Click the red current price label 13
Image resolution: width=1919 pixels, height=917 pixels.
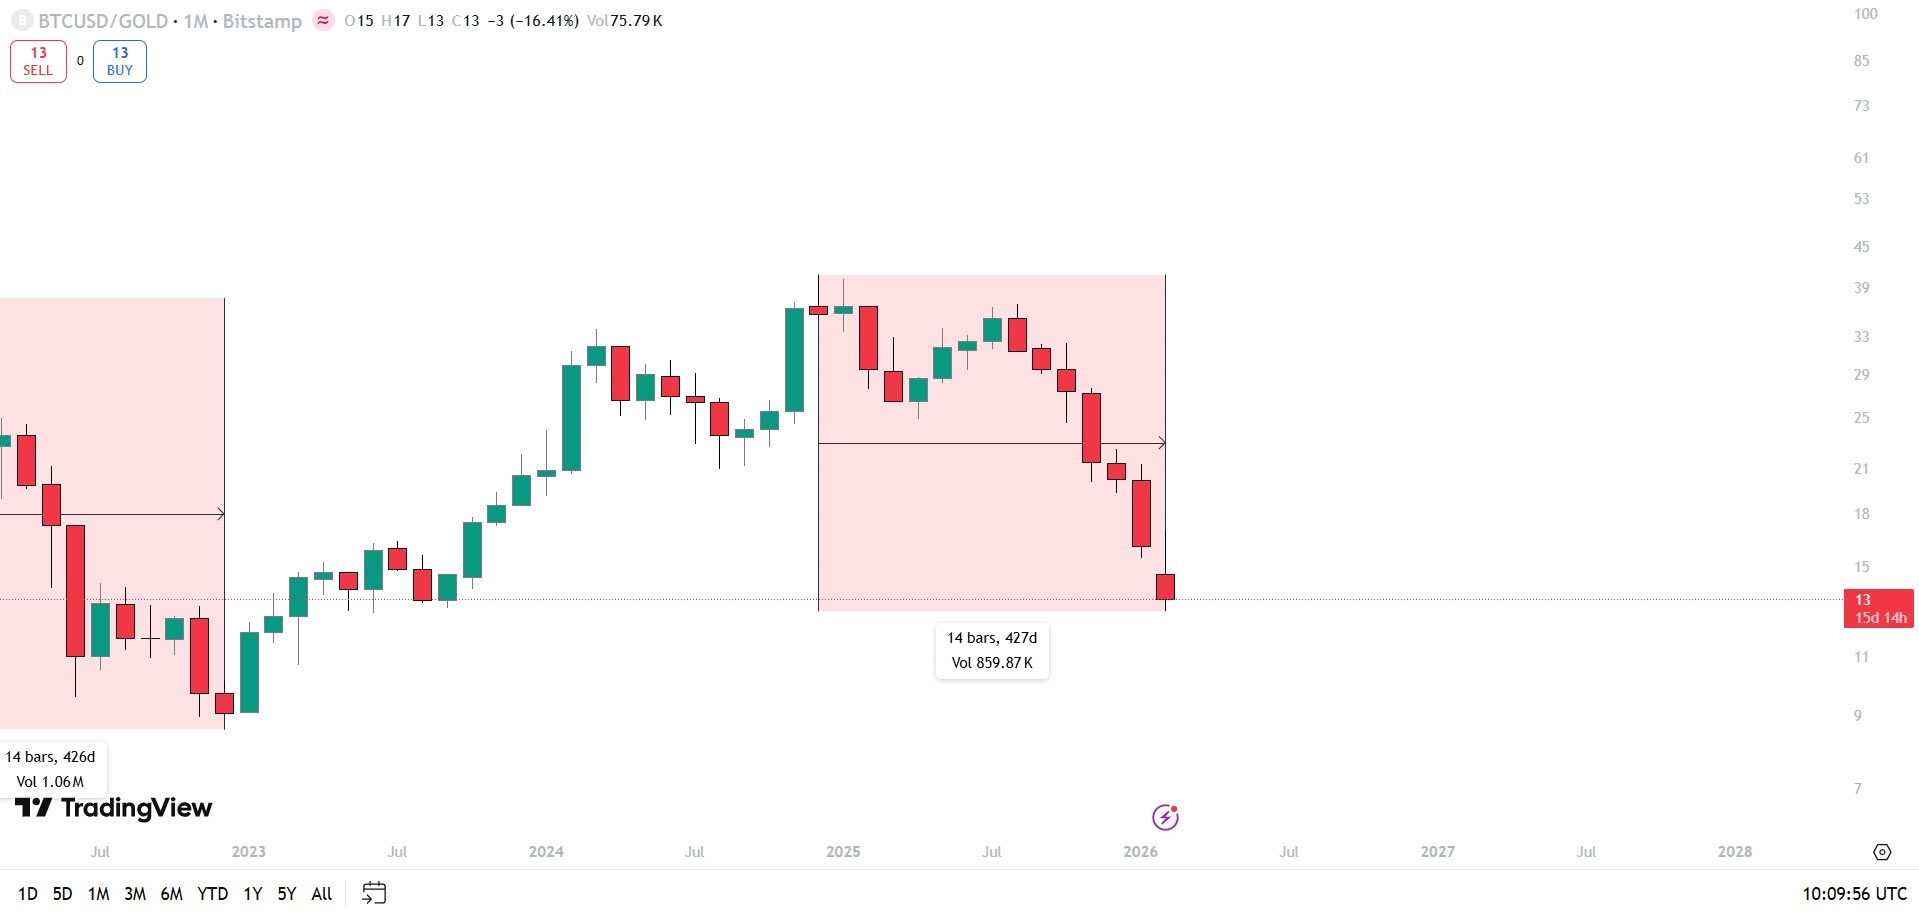[x=1877, y=608]
